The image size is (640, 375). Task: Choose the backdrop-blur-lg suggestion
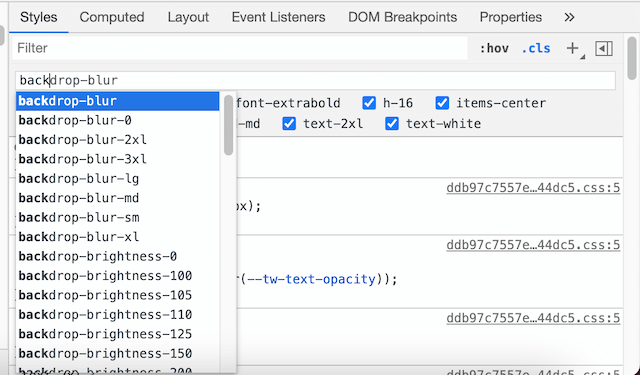pos(118,179)
